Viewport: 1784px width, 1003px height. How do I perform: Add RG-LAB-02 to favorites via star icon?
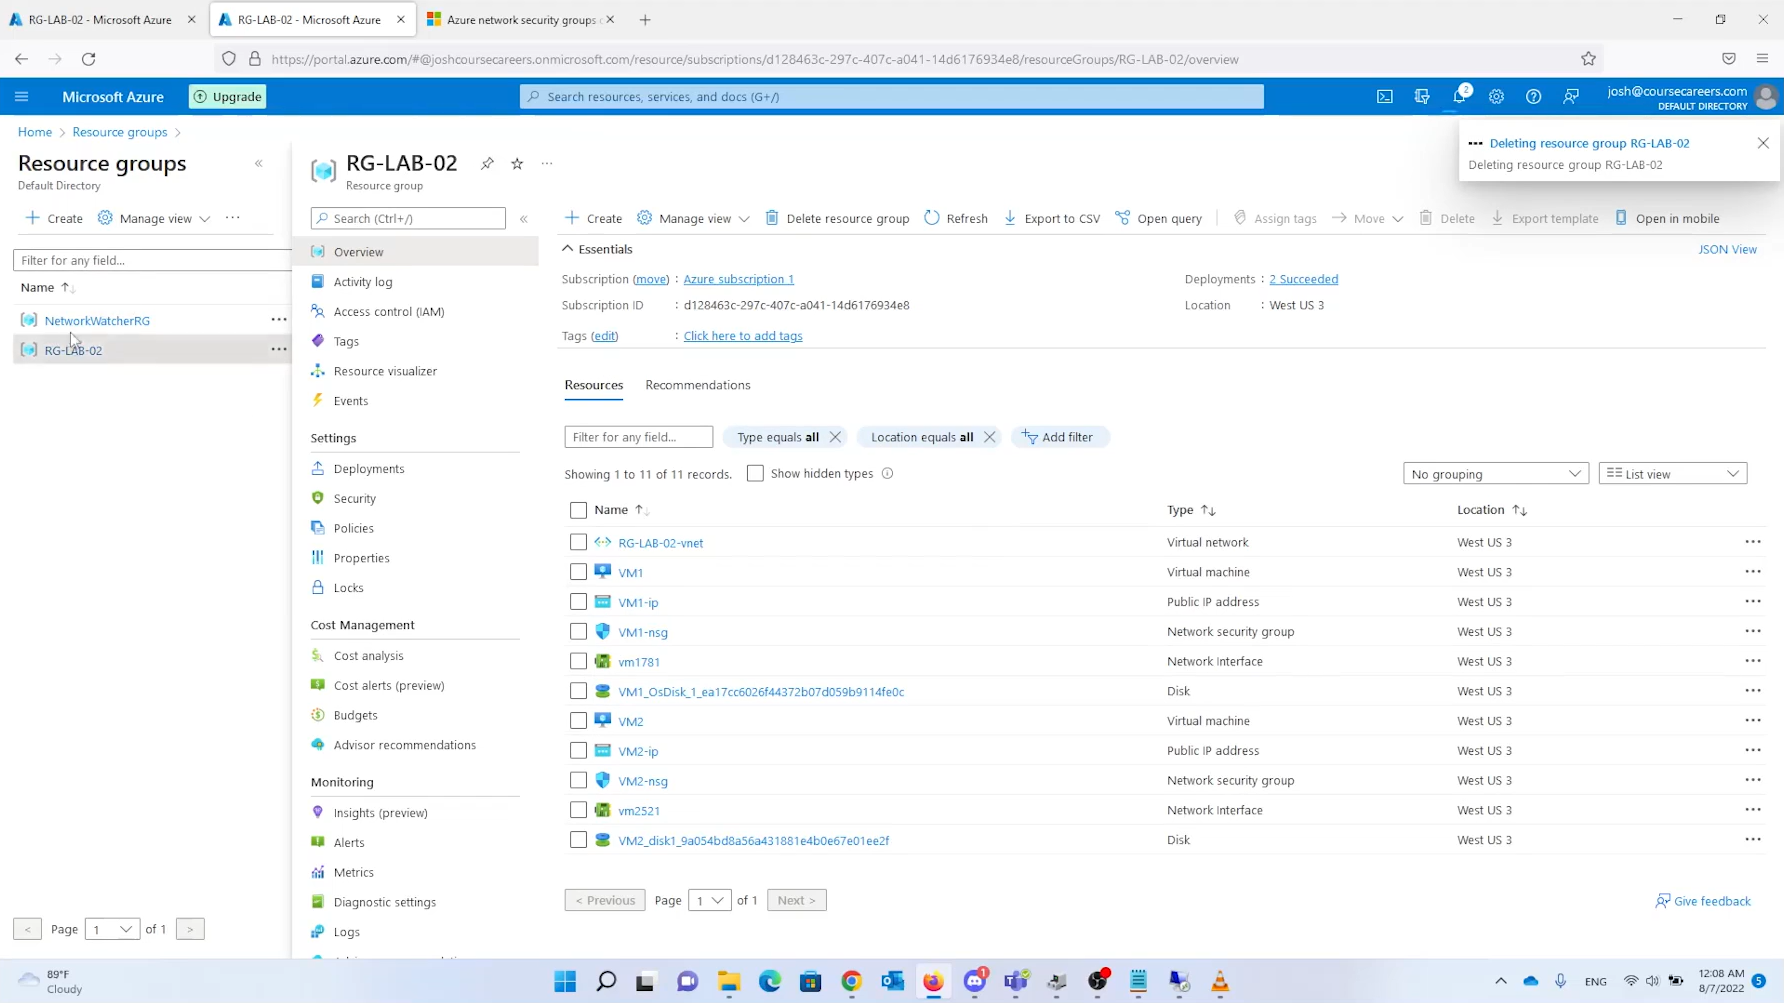click(x=517, y=163)
